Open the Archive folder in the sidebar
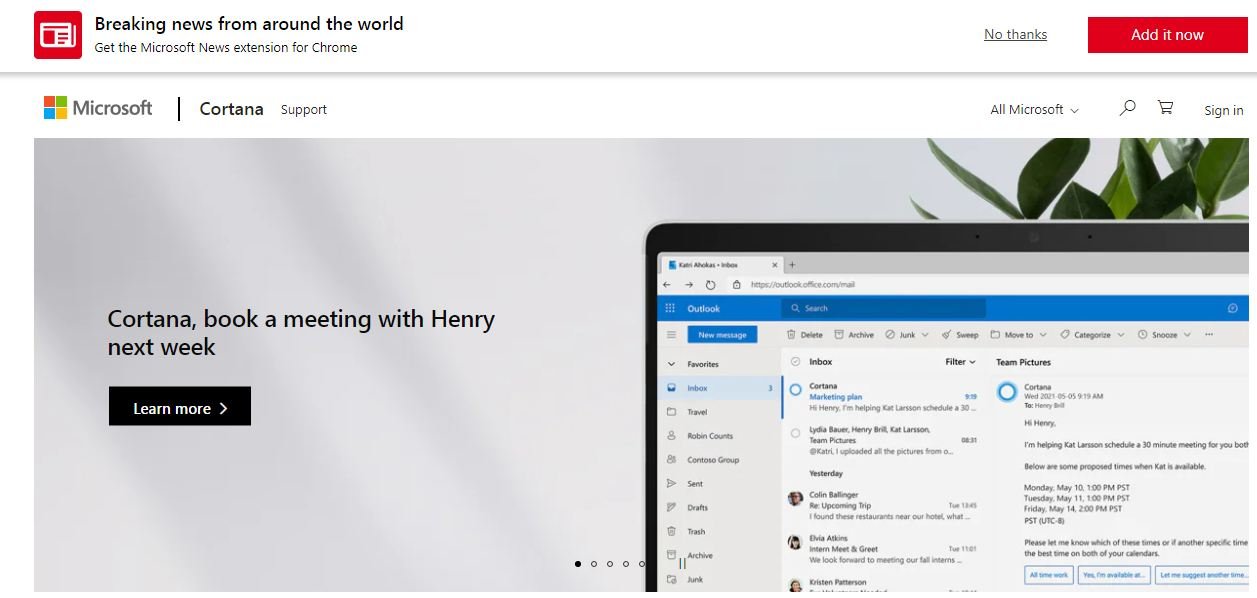Screen dimensions: 1257x598 tap(700, 556)
